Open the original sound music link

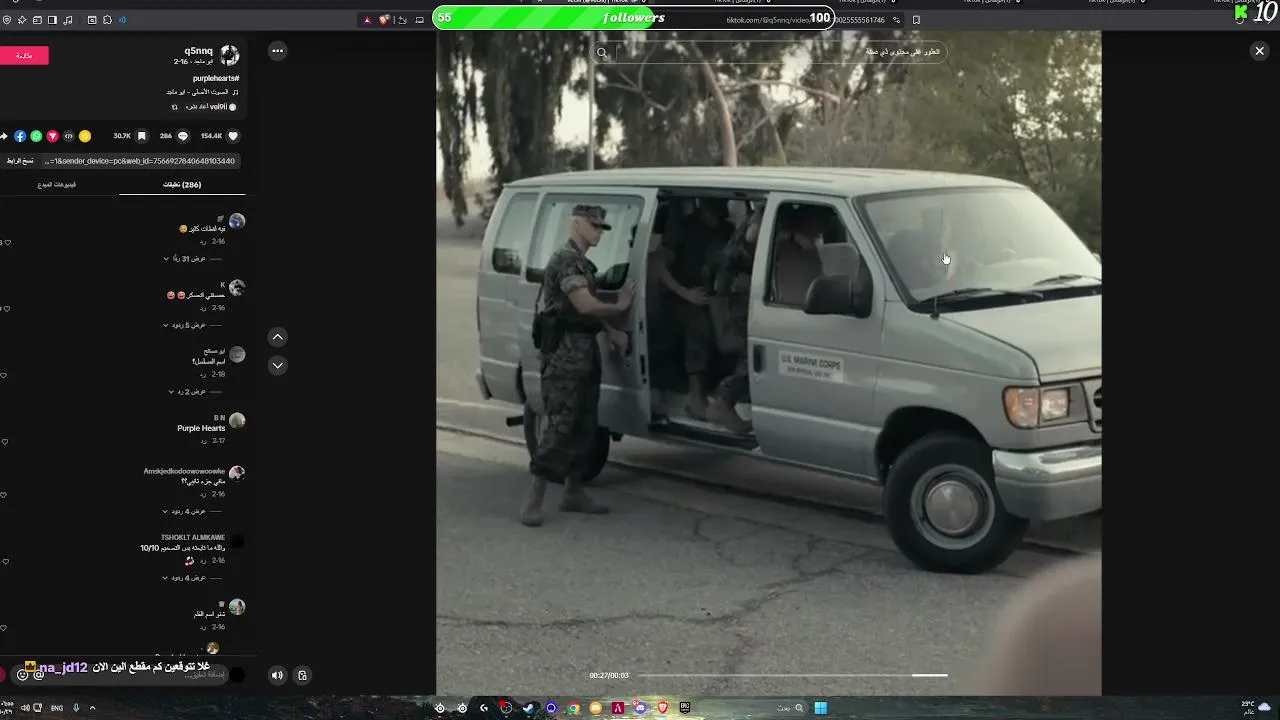coord(203,92)
